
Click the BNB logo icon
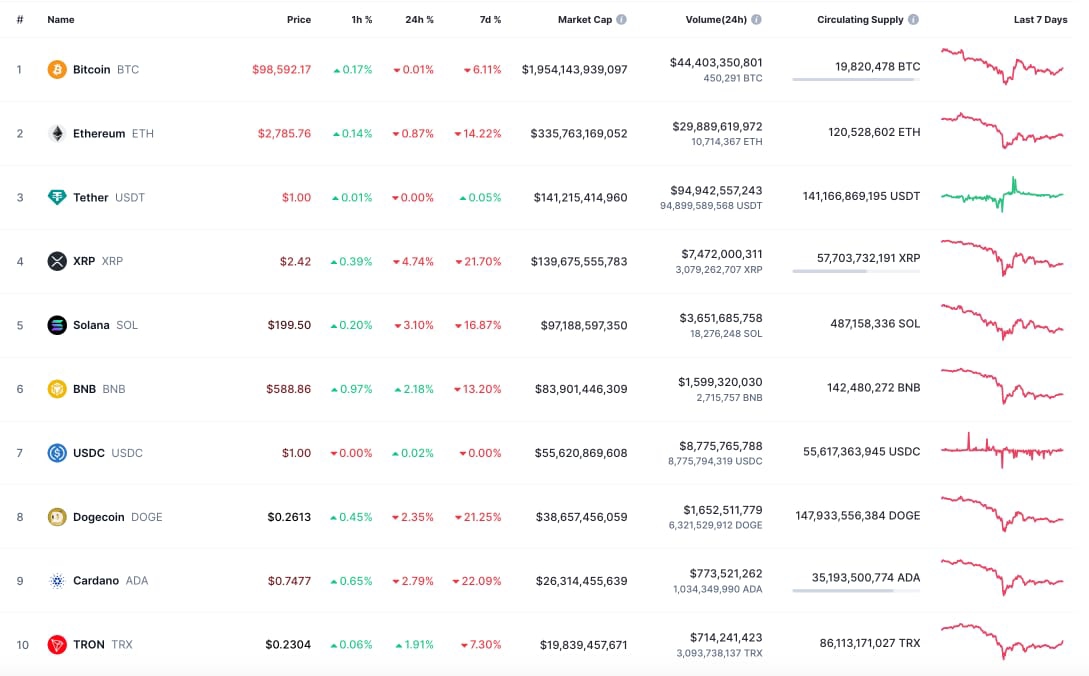57,389
